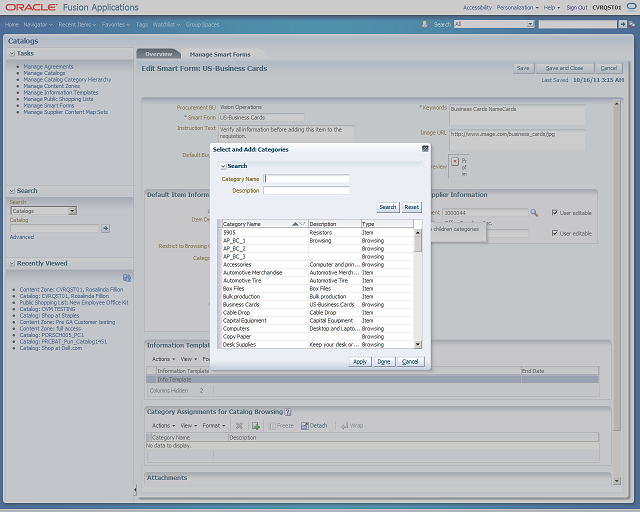Image resolution: width=640 pixels, height=512 pixels.
Task: Collapse the left pane splitter arrow
Action: 135,490
